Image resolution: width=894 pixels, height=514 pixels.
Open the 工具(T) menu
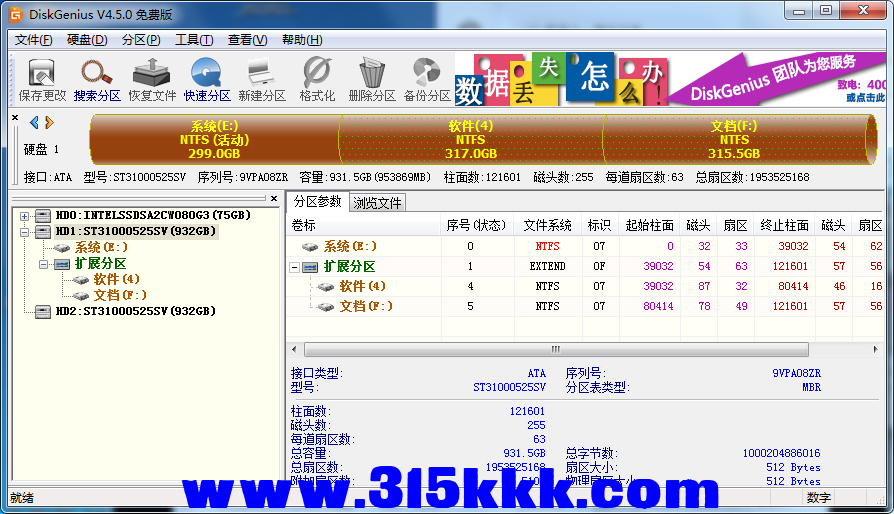tap(194, 40)
